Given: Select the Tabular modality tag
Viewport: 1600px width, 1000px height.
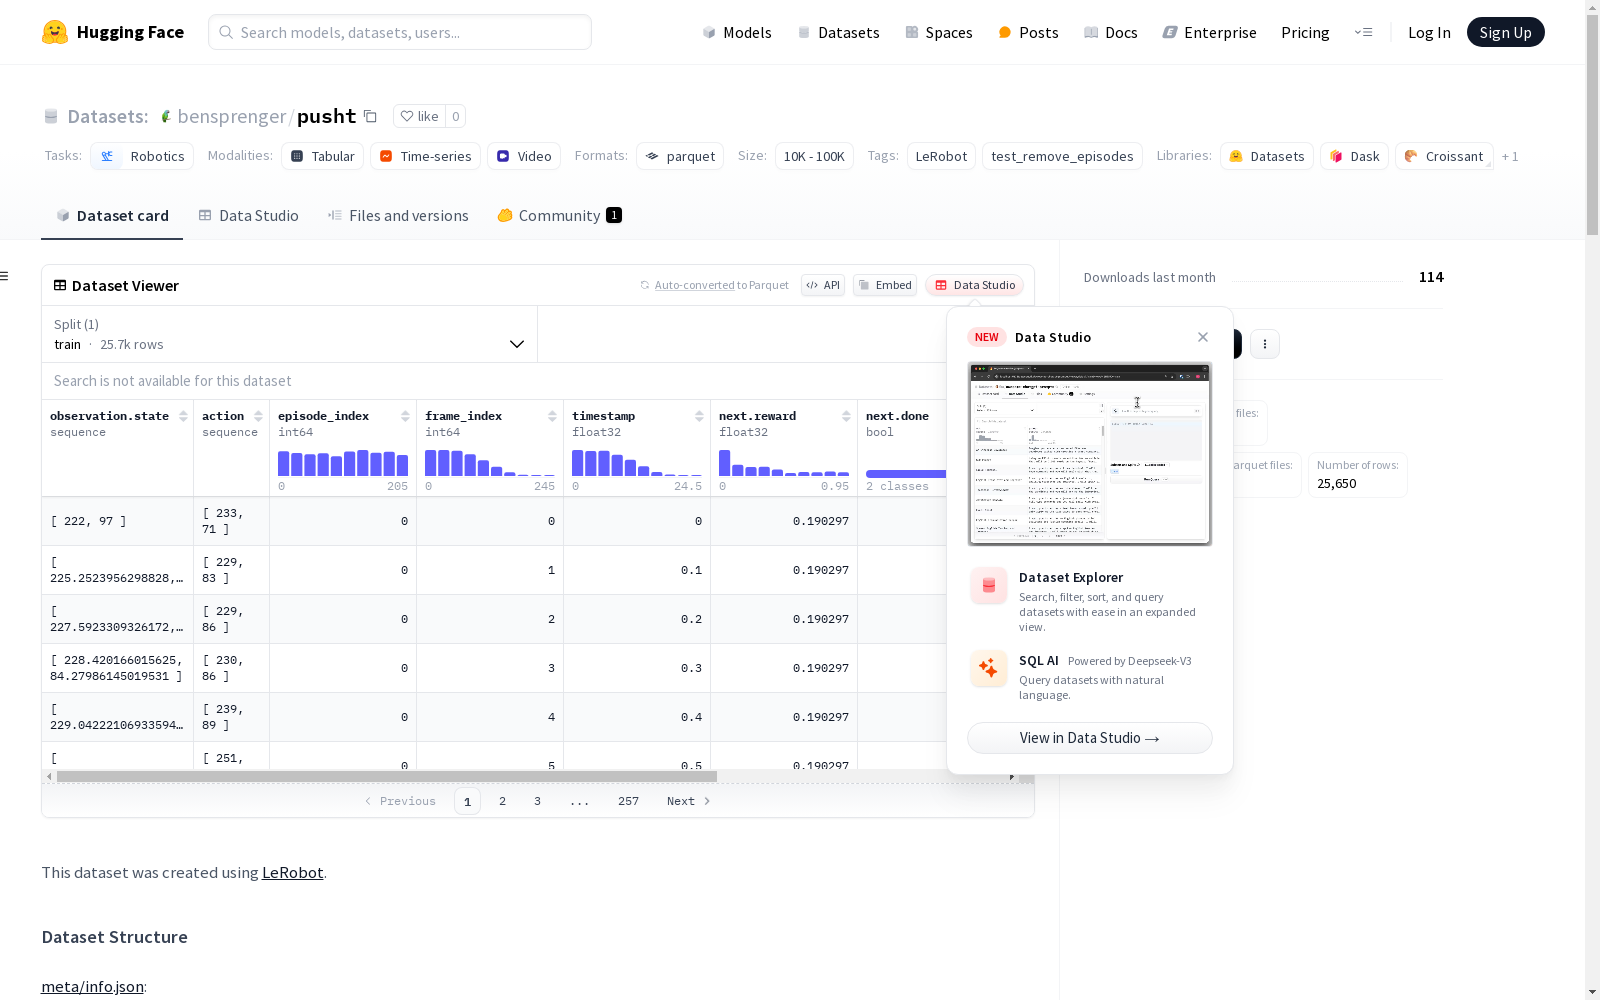Looking at the screenshot, I should pyautogui.click(x=322, y=156).
